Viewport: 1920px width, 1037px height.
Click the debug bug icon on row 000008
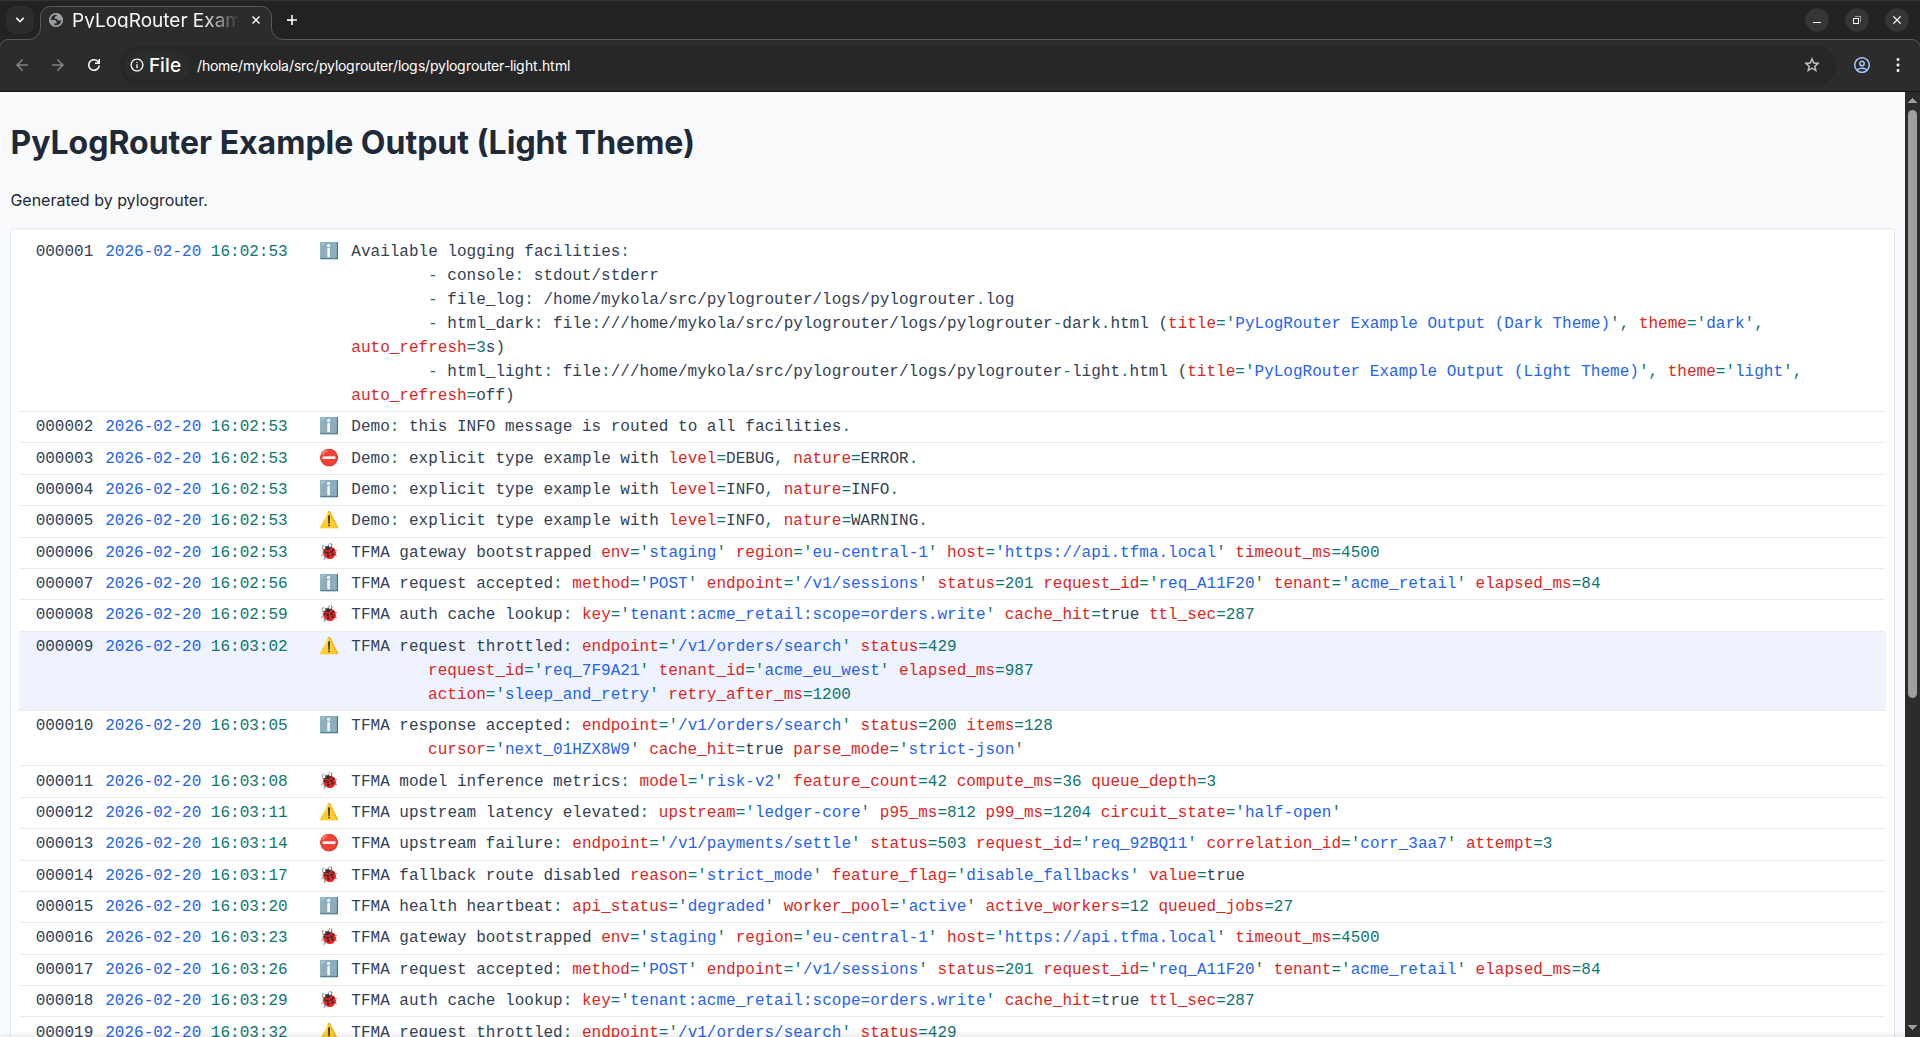(328, 614)
